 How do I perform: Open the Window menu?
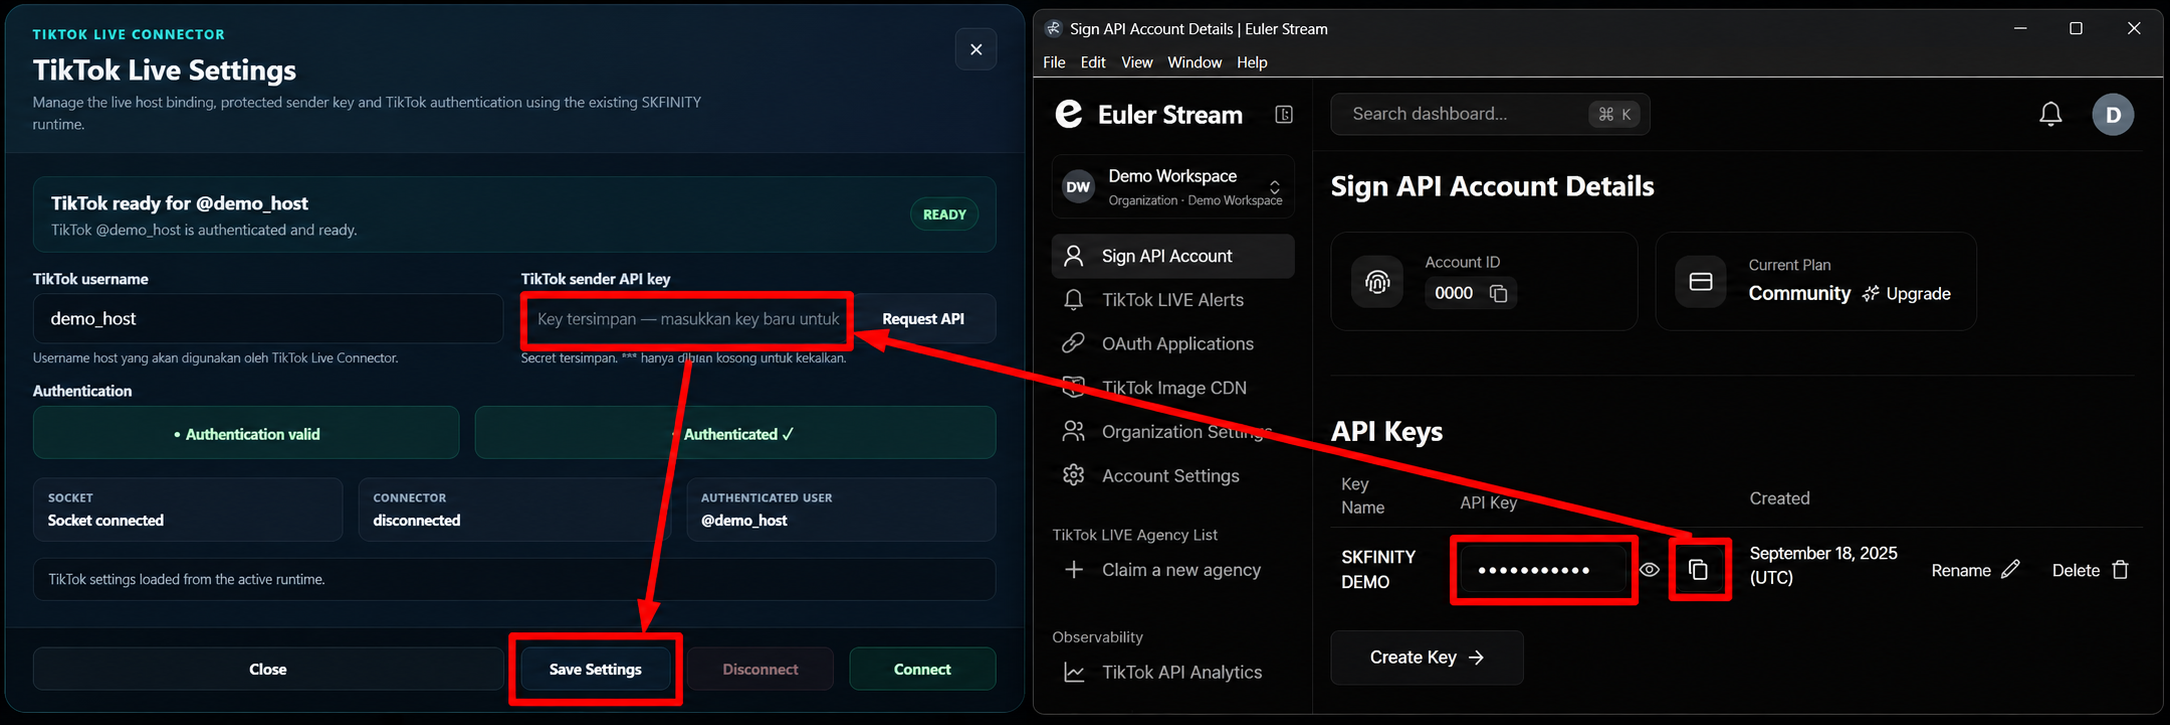1194,62
